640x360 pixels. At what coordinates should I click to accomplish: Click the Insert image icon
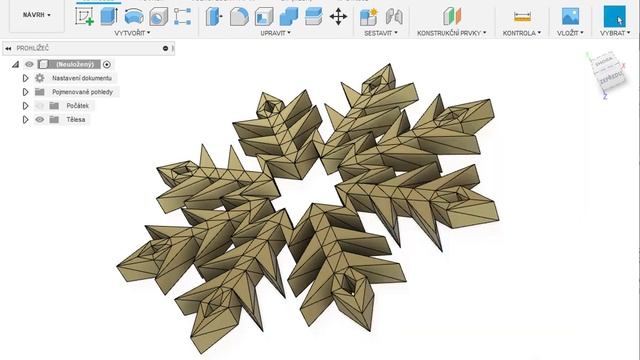coord(570,17)
